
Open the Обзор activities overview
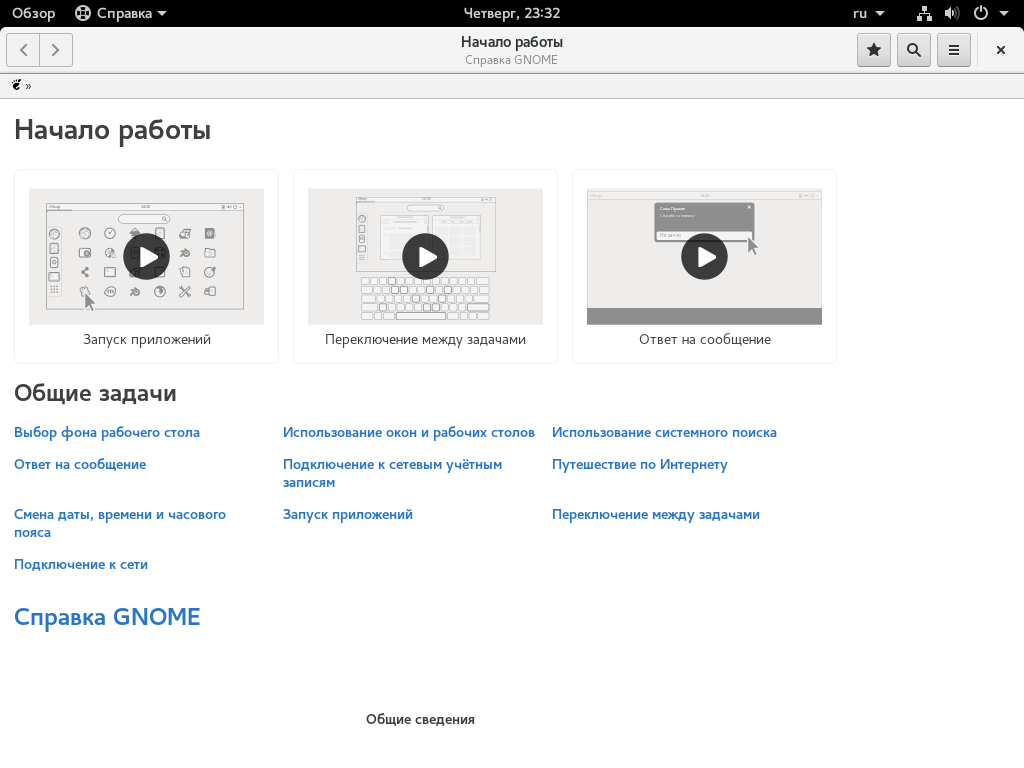click(x=33, y=13)
